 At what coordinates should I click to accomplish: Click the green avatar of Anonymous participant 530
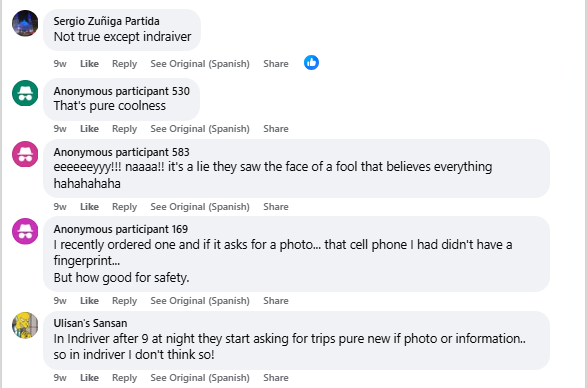[25, 93]
